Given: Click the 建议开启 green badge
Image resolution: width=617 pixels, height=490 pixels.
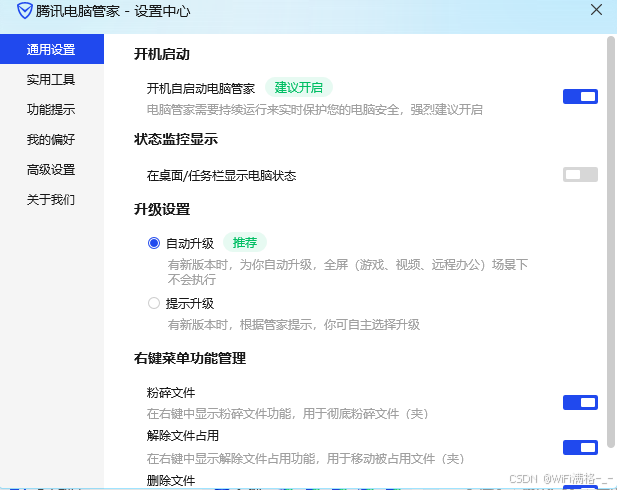Looking at the screenshot, I should [x=299, y=87].
